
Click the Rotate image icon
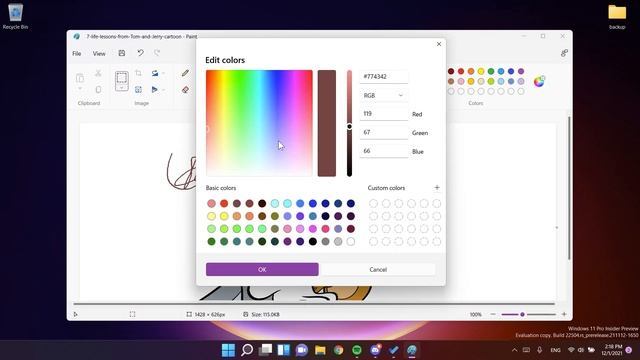click(x=155, y=73)
